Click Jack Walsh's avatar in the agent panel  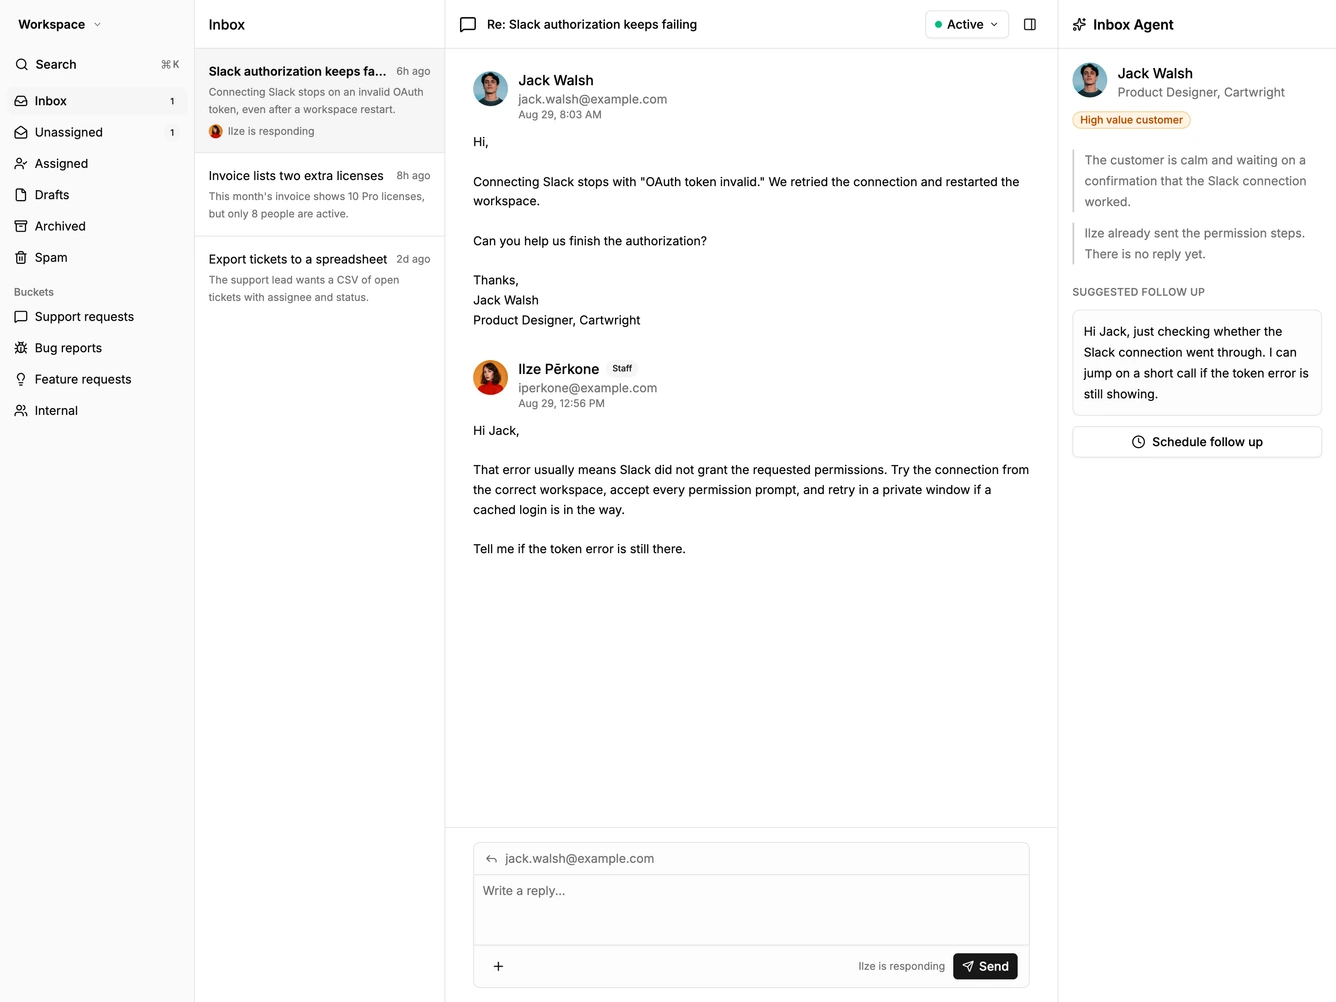[x=1089, y=80]
